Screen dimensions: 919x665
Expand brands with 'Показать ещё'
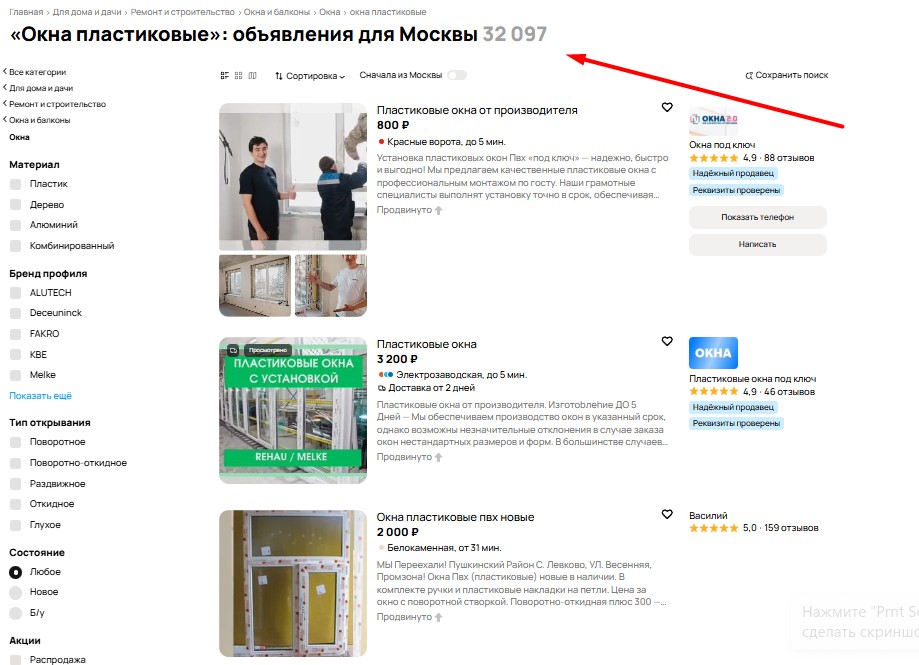40,395
